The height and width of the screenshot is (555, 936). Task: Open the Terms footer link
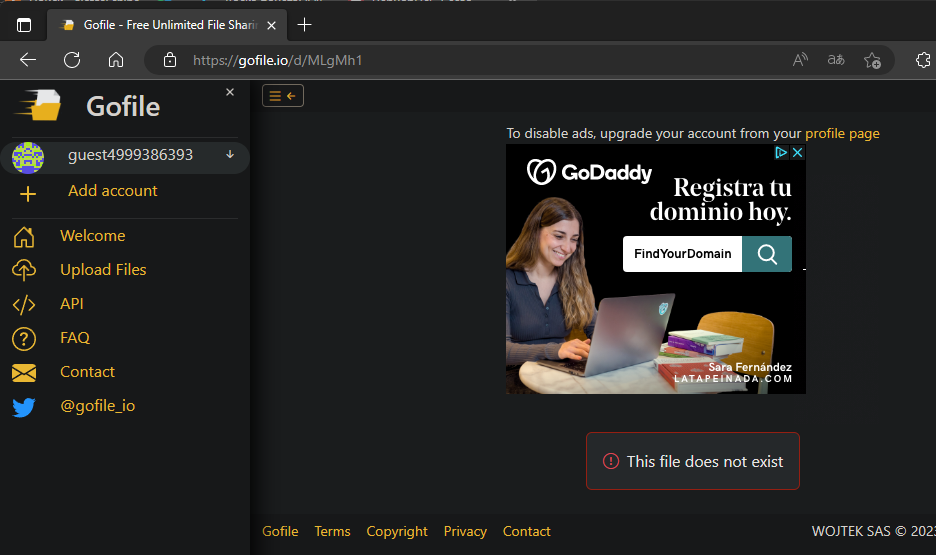point(332,531)
